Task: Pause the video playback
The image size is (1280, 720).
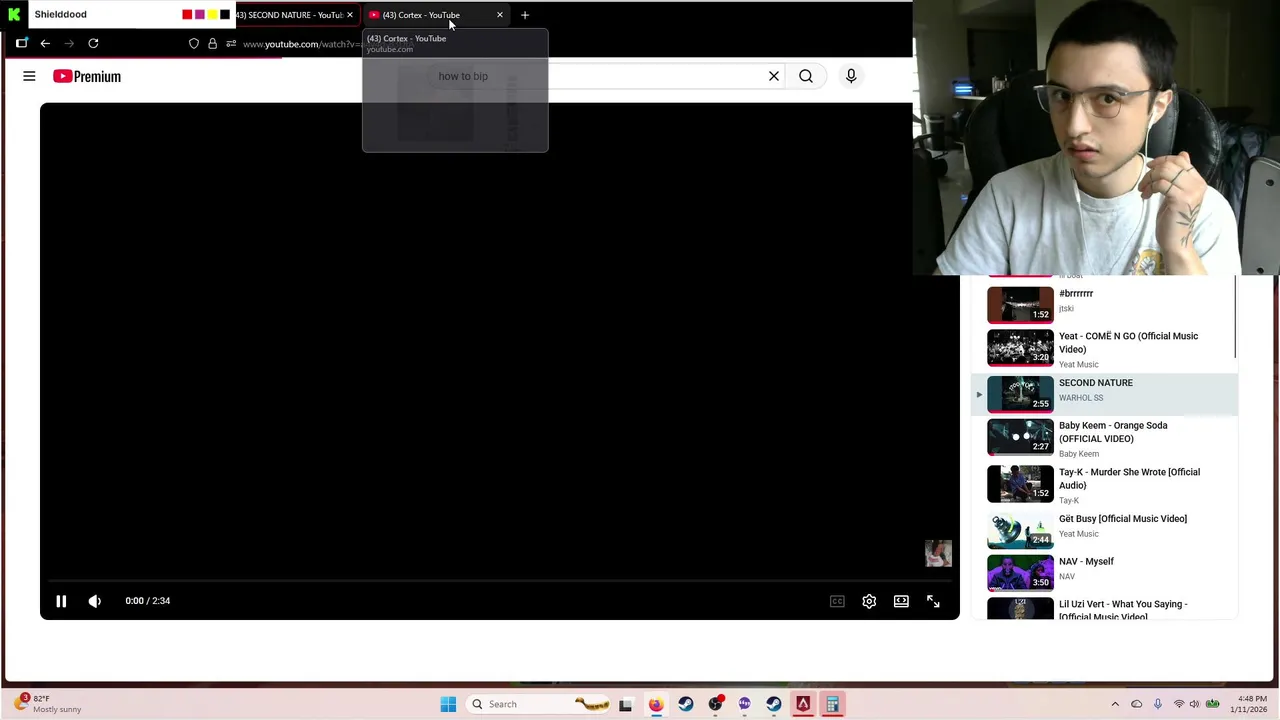Action: (61, 601)
